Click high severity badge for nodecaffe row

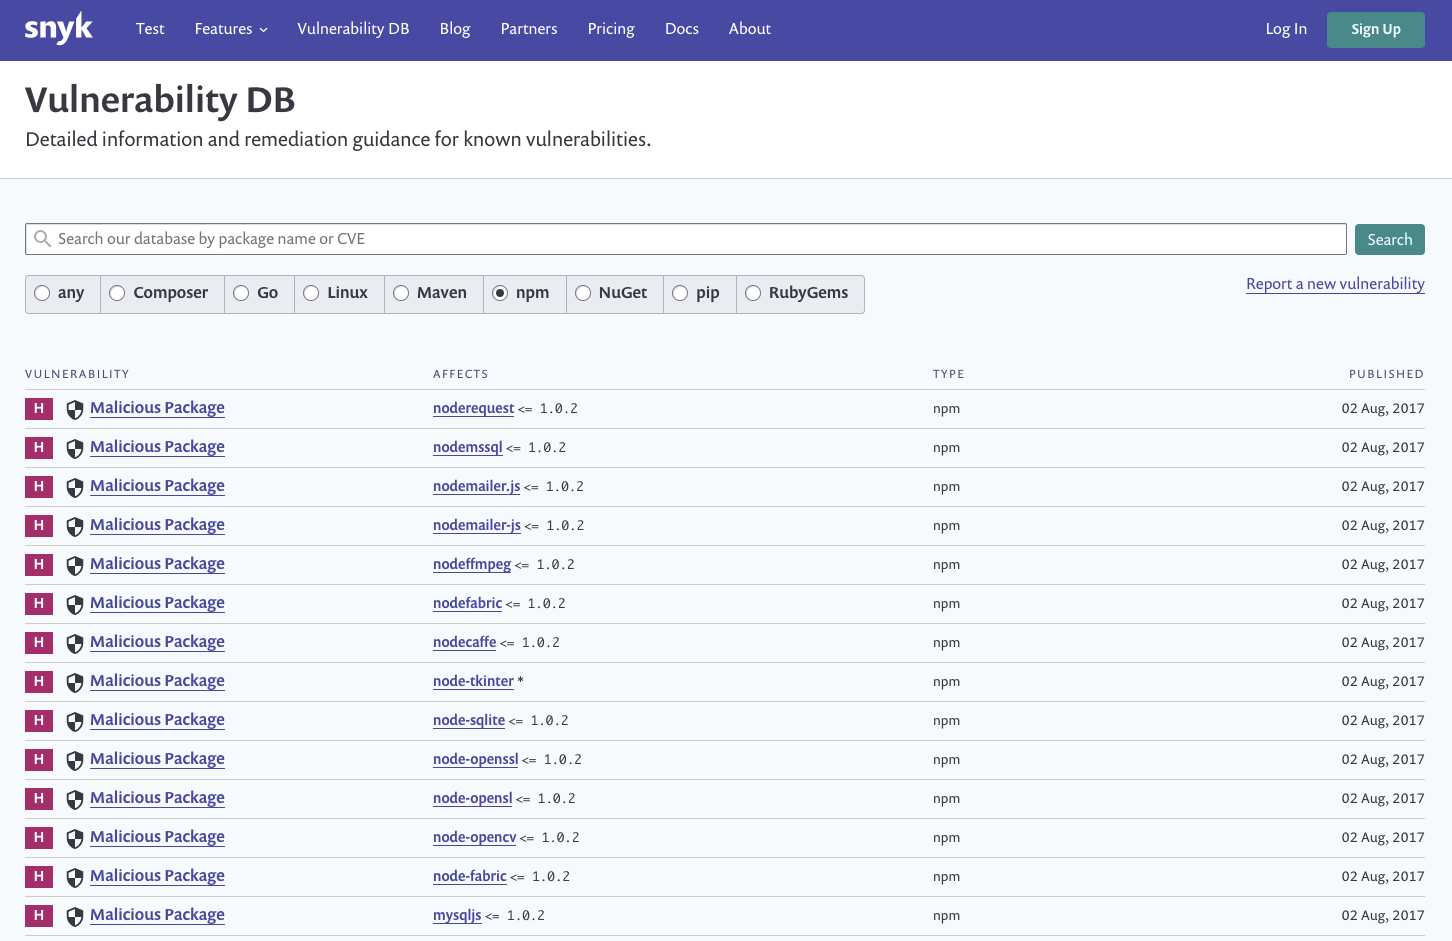[x=39, y=642]
